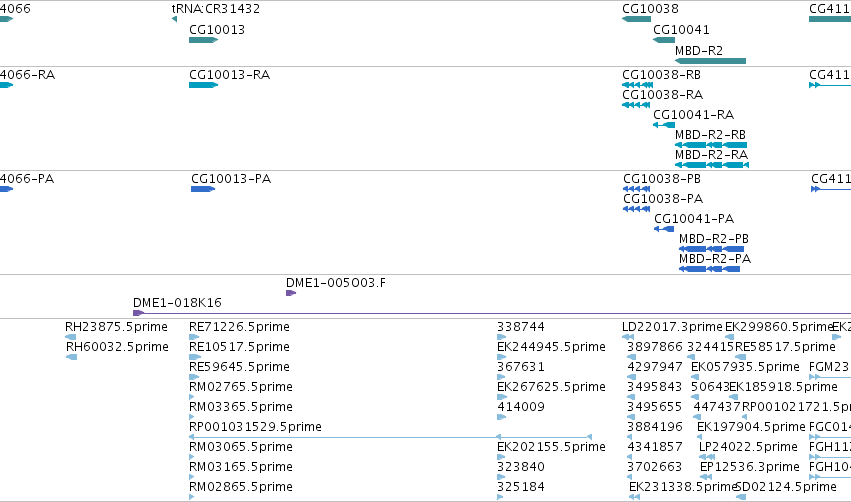Select the 325184 feature label
Image resolution: width=851 pixels, height=502 pixels.
click(520, 487)
